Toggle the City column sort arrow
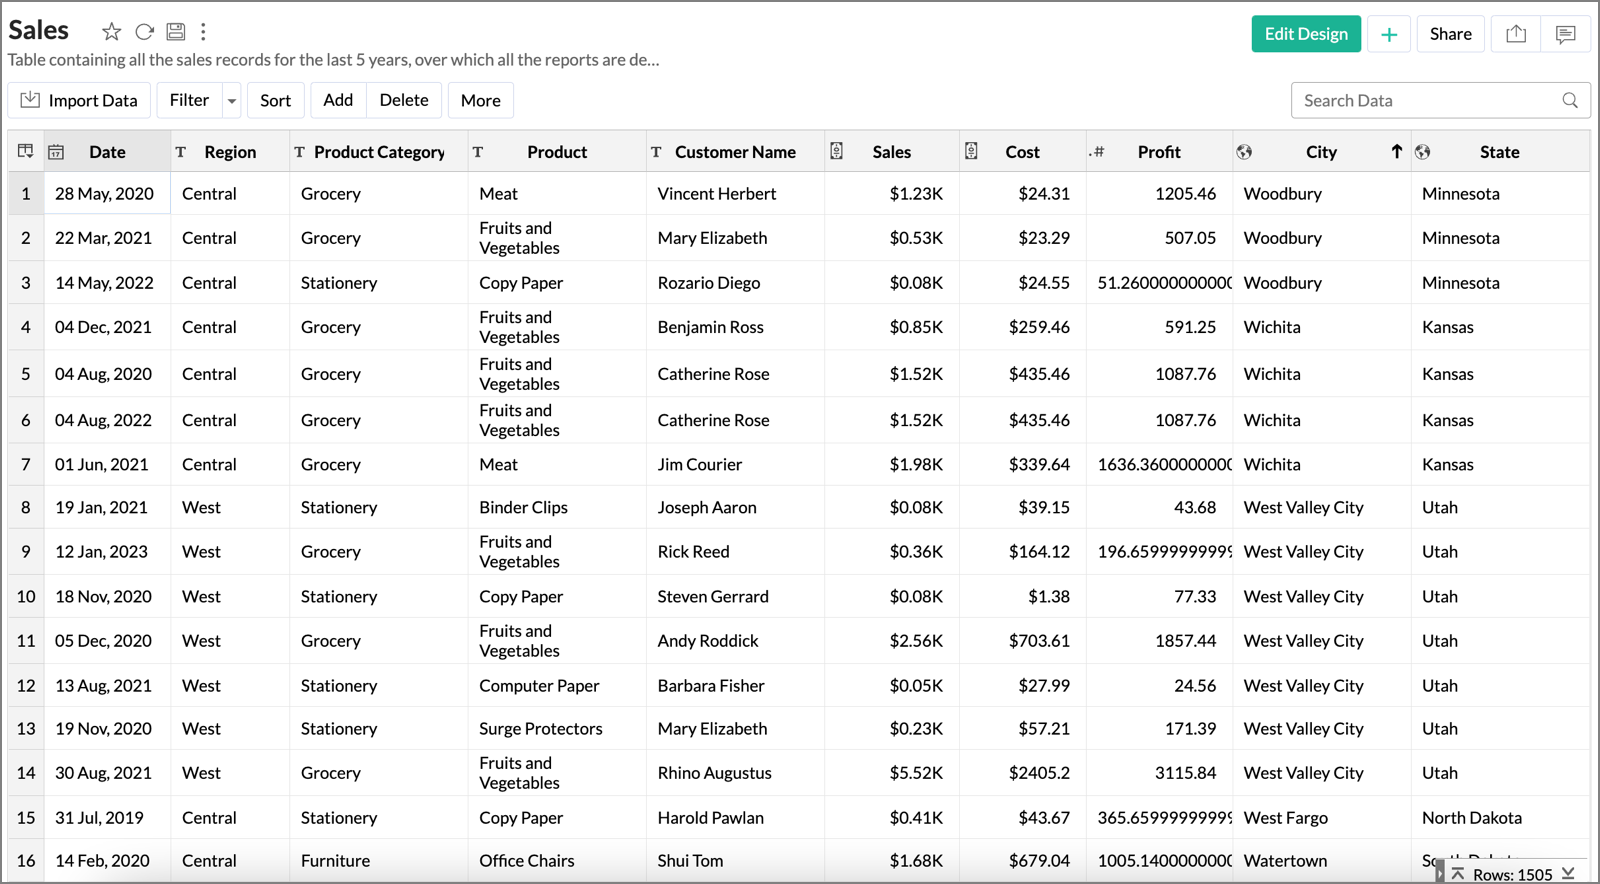1600x884 pixels. tap(1396, 151)
